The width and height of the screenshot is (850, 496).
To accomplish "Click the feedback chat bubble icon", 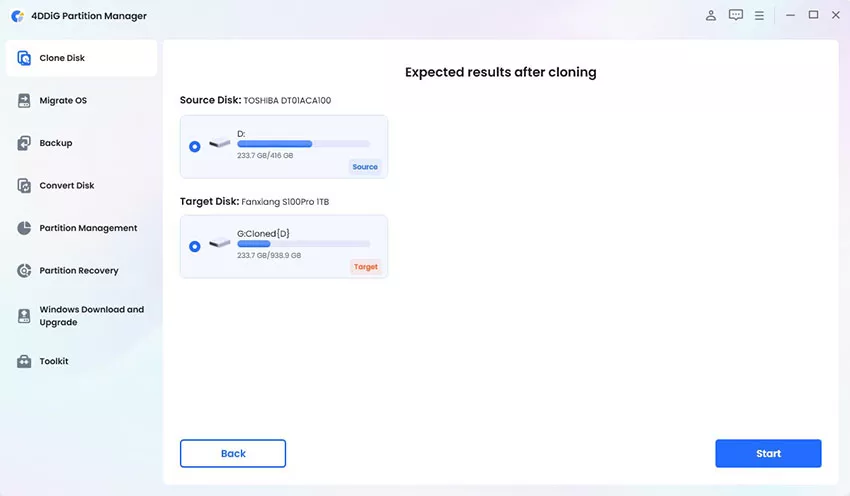I will click(736, 15).
